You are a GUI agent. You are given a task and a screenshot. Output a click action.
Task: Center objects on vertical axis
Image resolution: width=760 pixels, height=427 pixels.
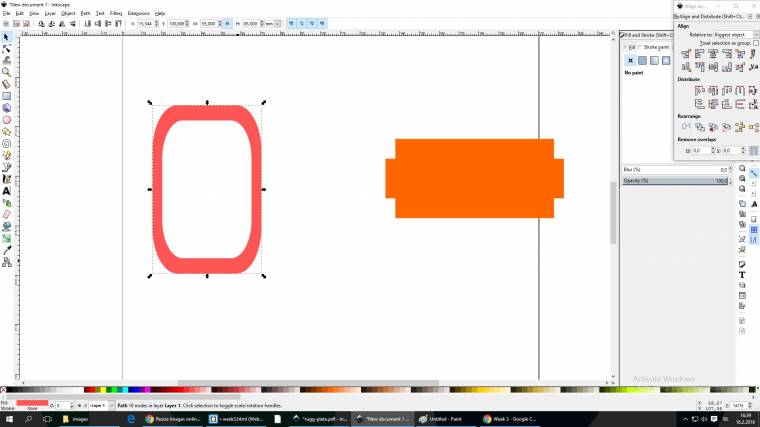[x=713, y=54]
